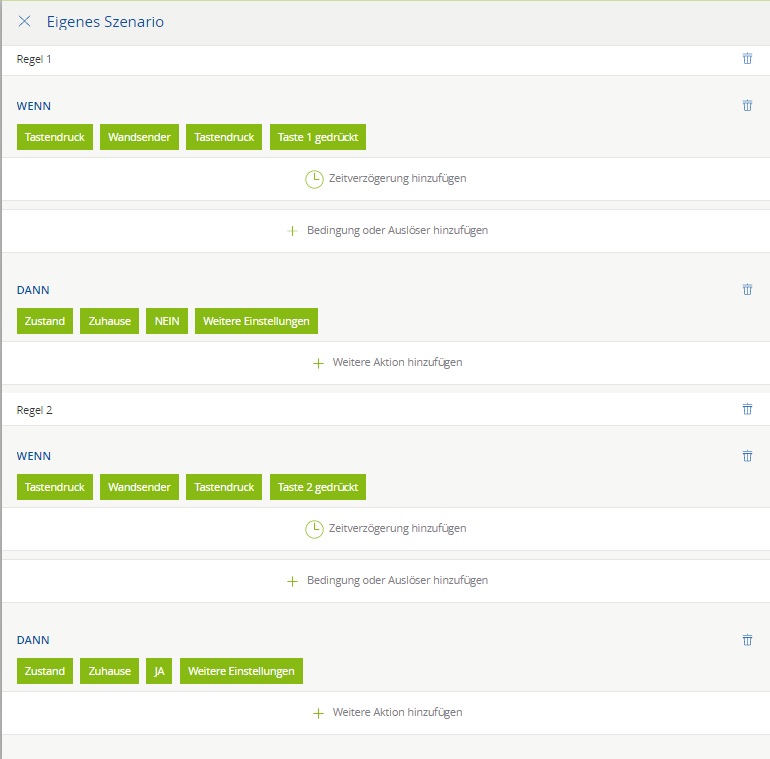Delete Regel 2 using its trash icon
Screen dimensions: 770x759
747,409
